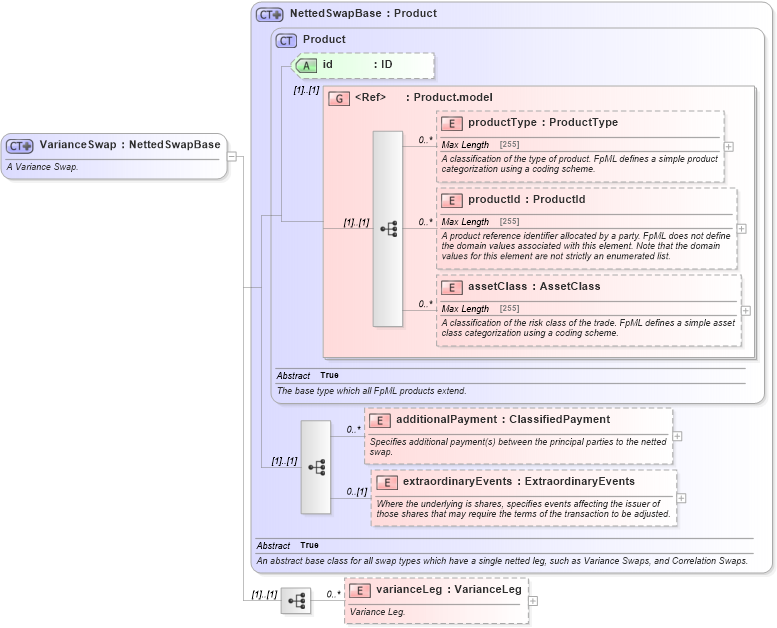This screenshot has height=628, width=777.
Task: Expand the assetClass element
Action: [x=745, y=311]
